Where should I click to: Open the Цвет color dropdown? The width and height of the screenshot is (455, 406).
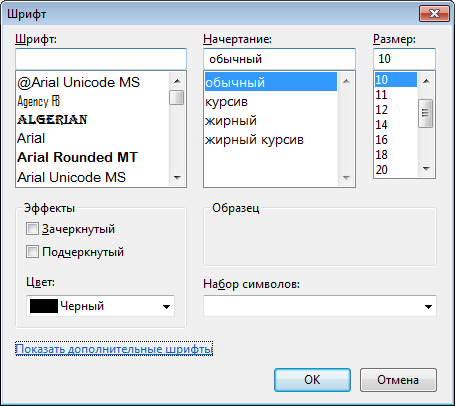click(100, 306)
